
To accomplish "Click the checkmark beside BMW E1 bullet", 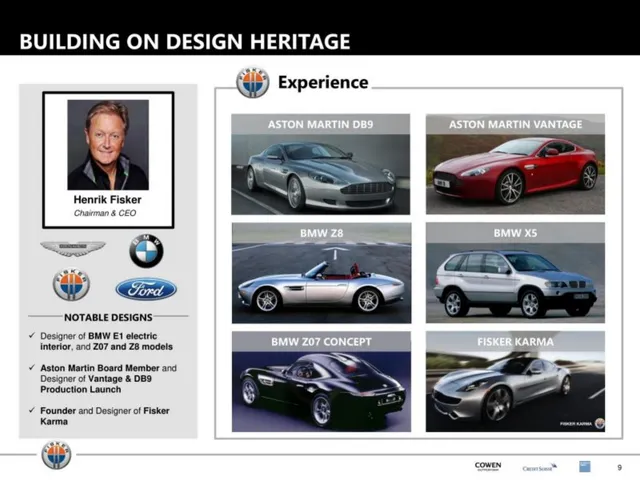I will [32, 336].
